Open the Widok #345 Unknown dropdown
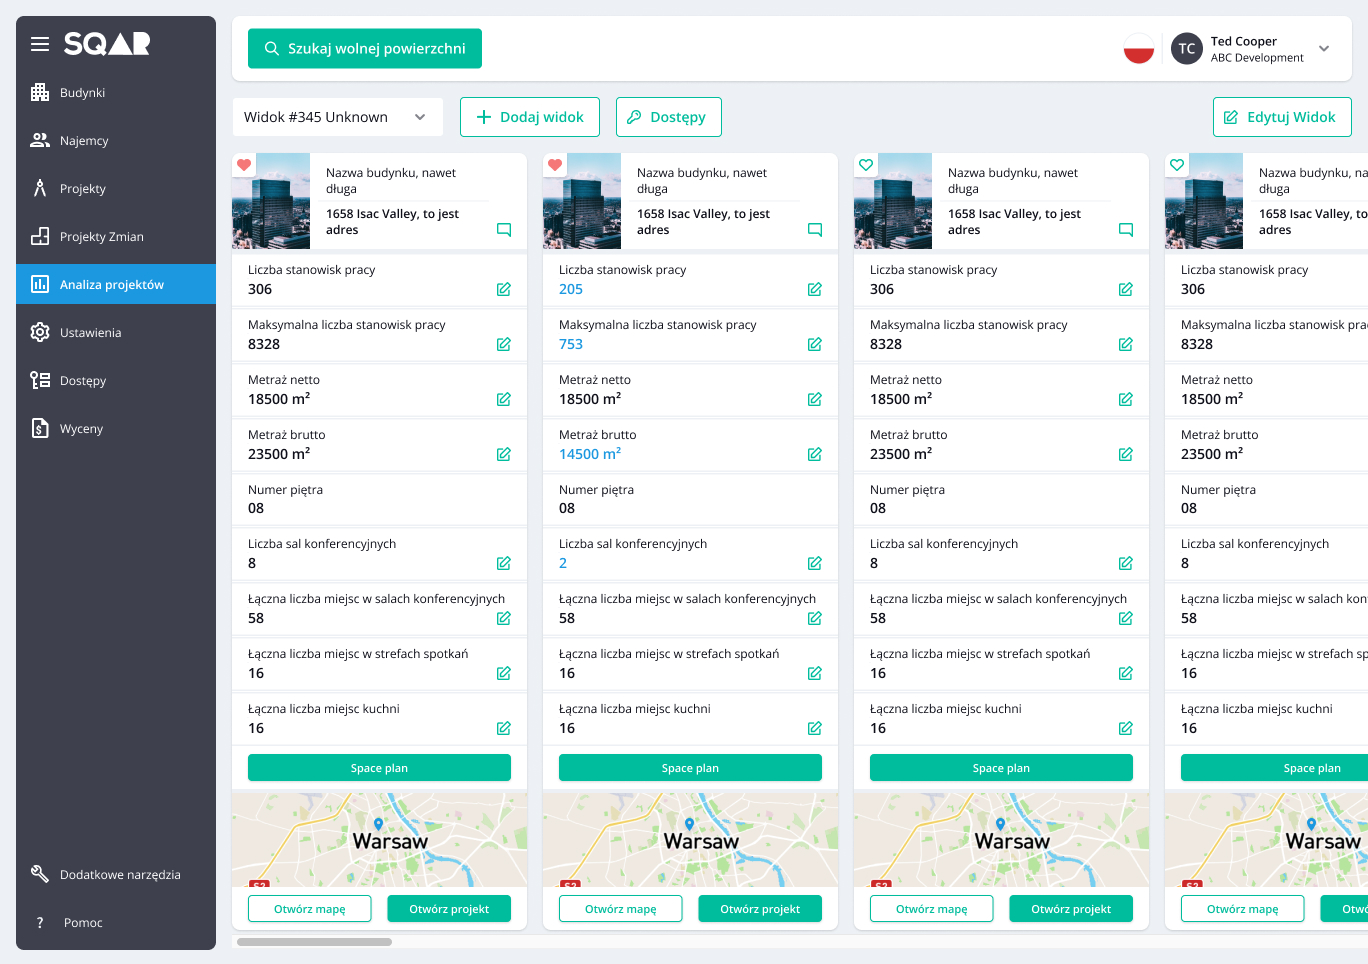Viewport: 1368px width, 964px height. (x=337, y=117)
